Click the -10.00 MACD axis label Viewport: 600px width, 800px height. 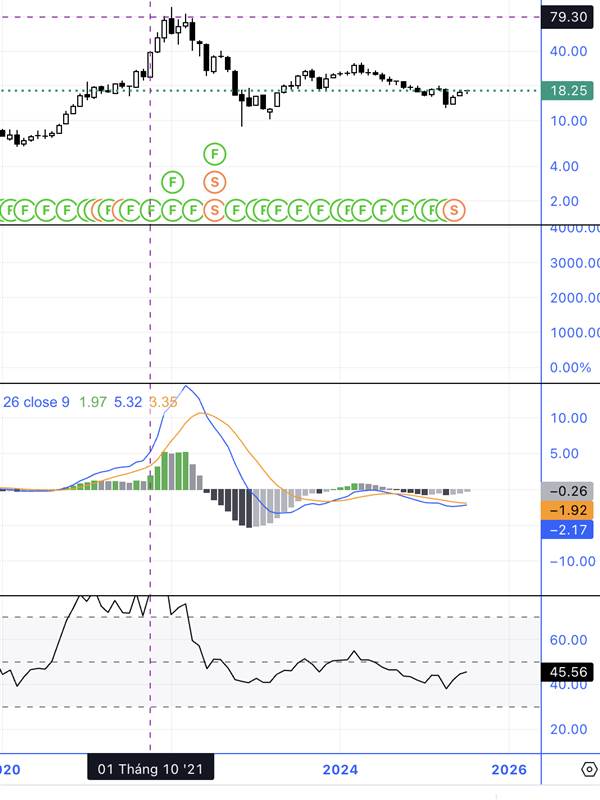[572, 561]
